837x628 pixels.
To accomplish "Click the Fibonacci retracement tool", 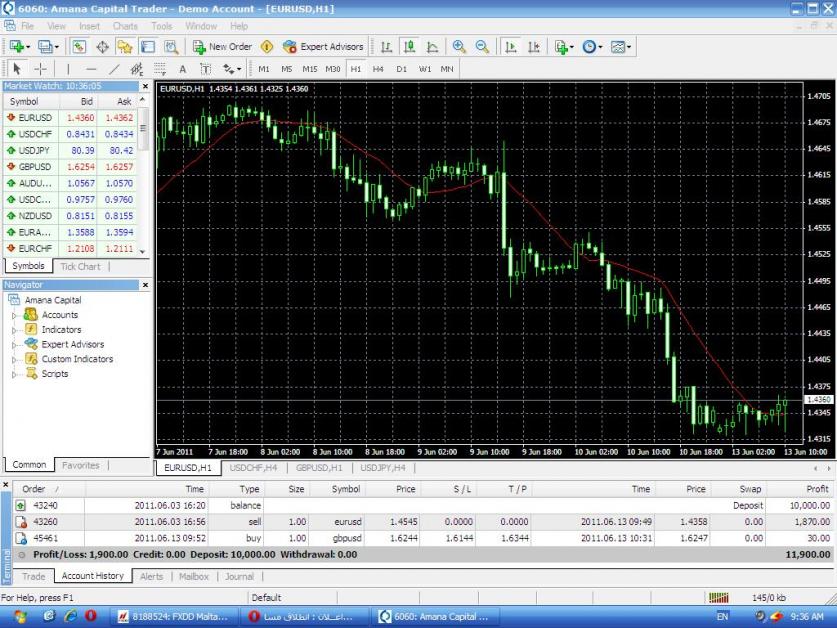I will [x=160, y=69].
